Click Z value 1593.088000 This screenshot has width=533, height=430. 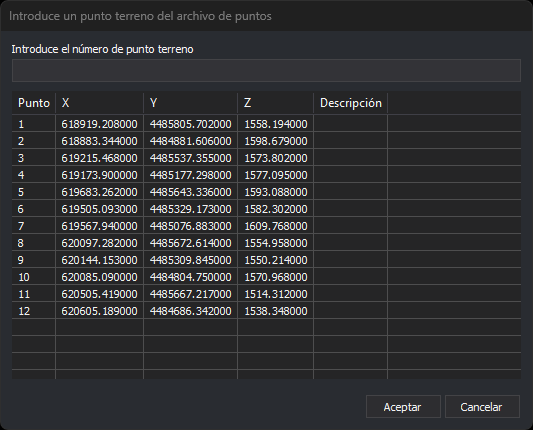pos(276,192)
